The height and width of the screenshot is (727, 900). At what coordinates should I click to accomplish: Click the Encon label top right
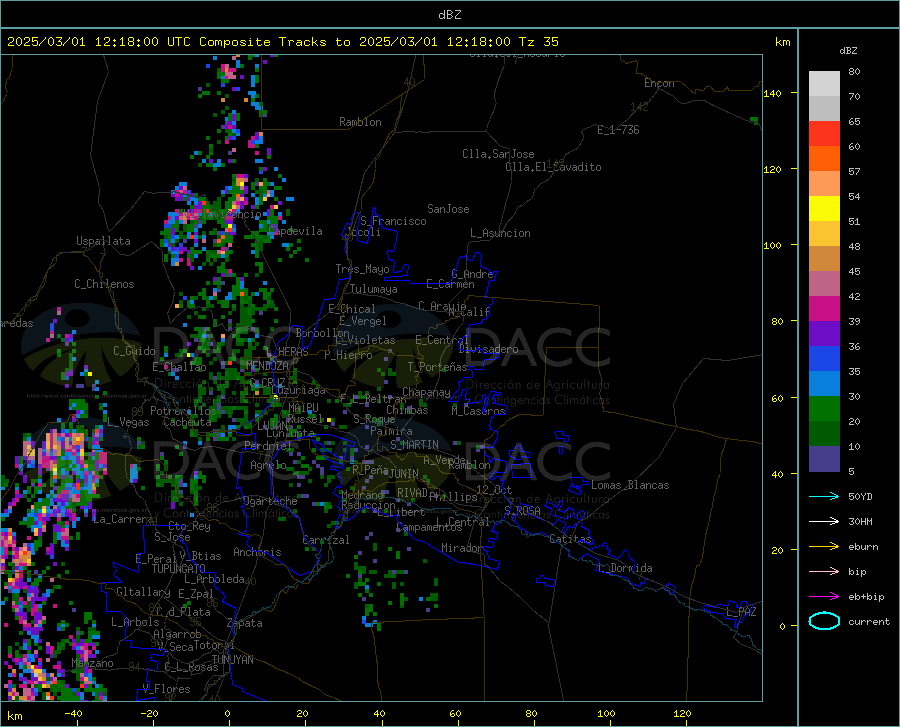point(659,83)
